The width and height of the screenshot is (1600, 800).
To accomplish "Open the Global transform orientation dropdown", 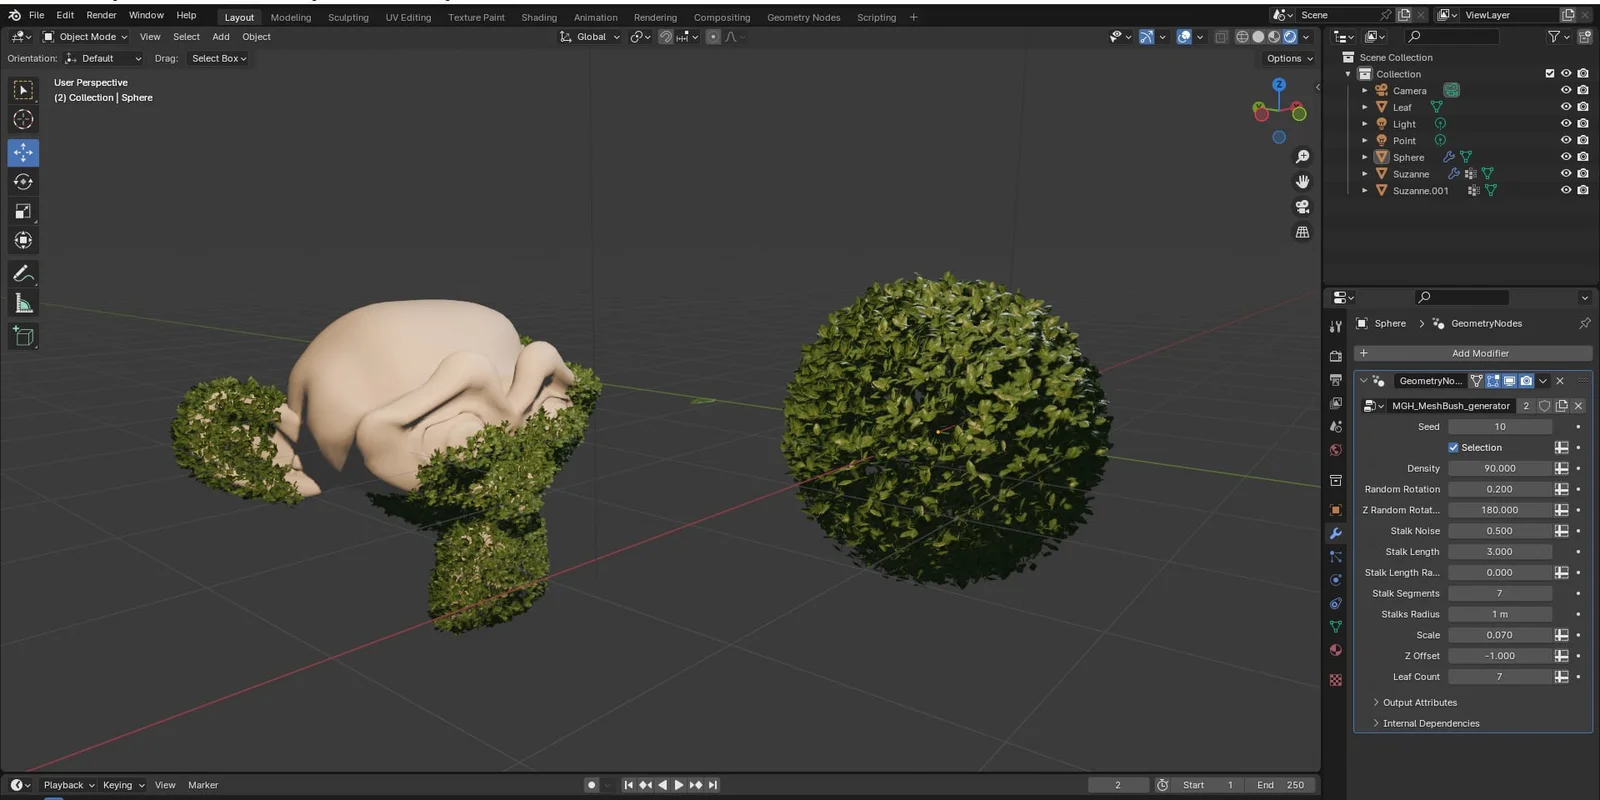I will coord(590,37).
